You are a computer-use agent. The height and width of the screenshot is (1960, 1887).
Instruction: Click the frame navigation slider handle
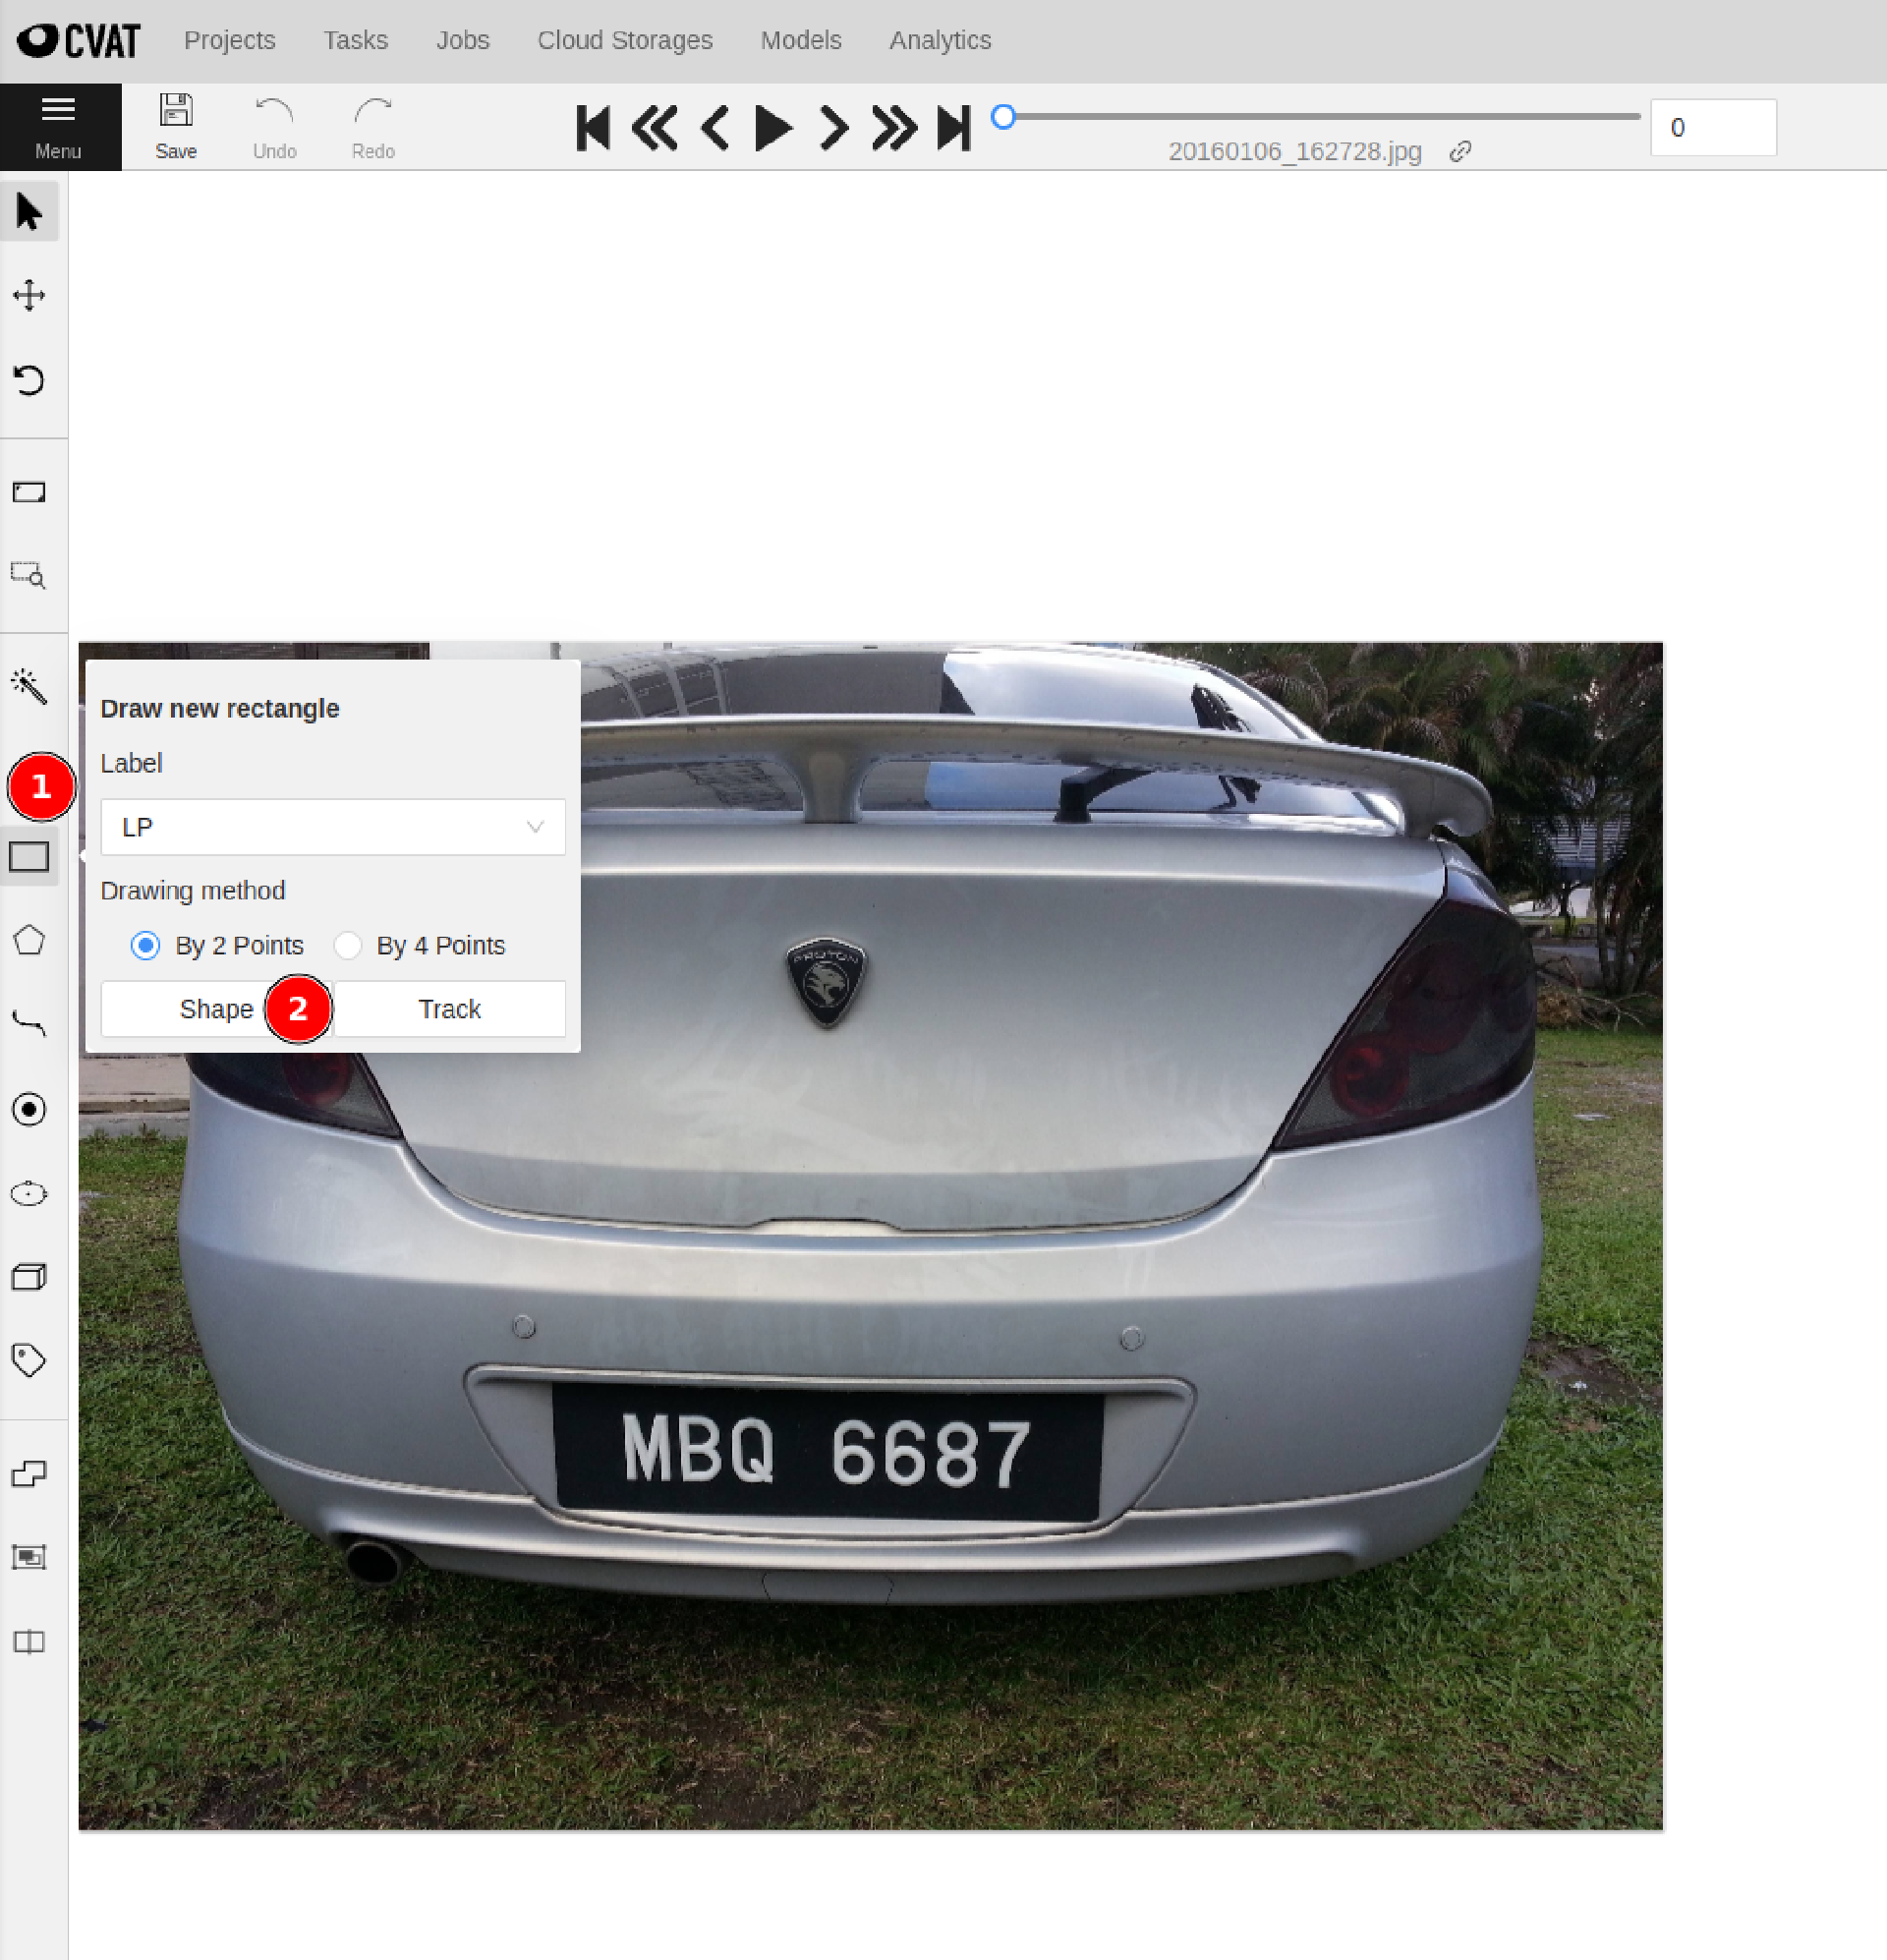tap(1004, 116)
